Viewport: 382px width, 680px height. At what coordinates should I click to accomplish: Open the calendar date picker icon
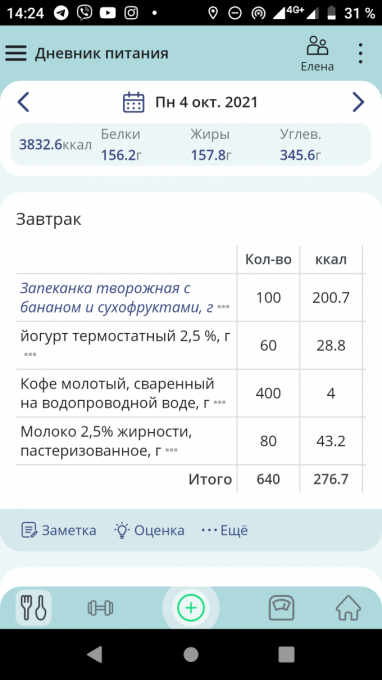pyautogui.click(x=134, y=102)
